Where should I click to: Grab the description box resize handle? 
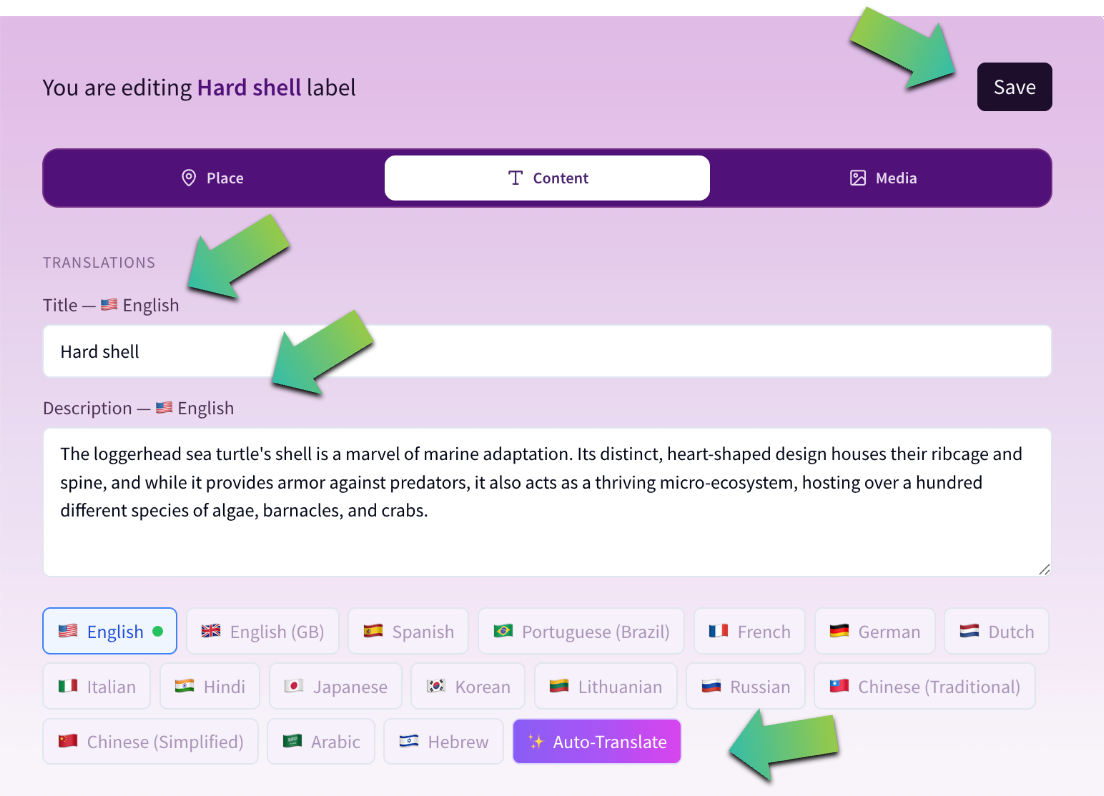pyautogui.click(x=1044, y=569)
